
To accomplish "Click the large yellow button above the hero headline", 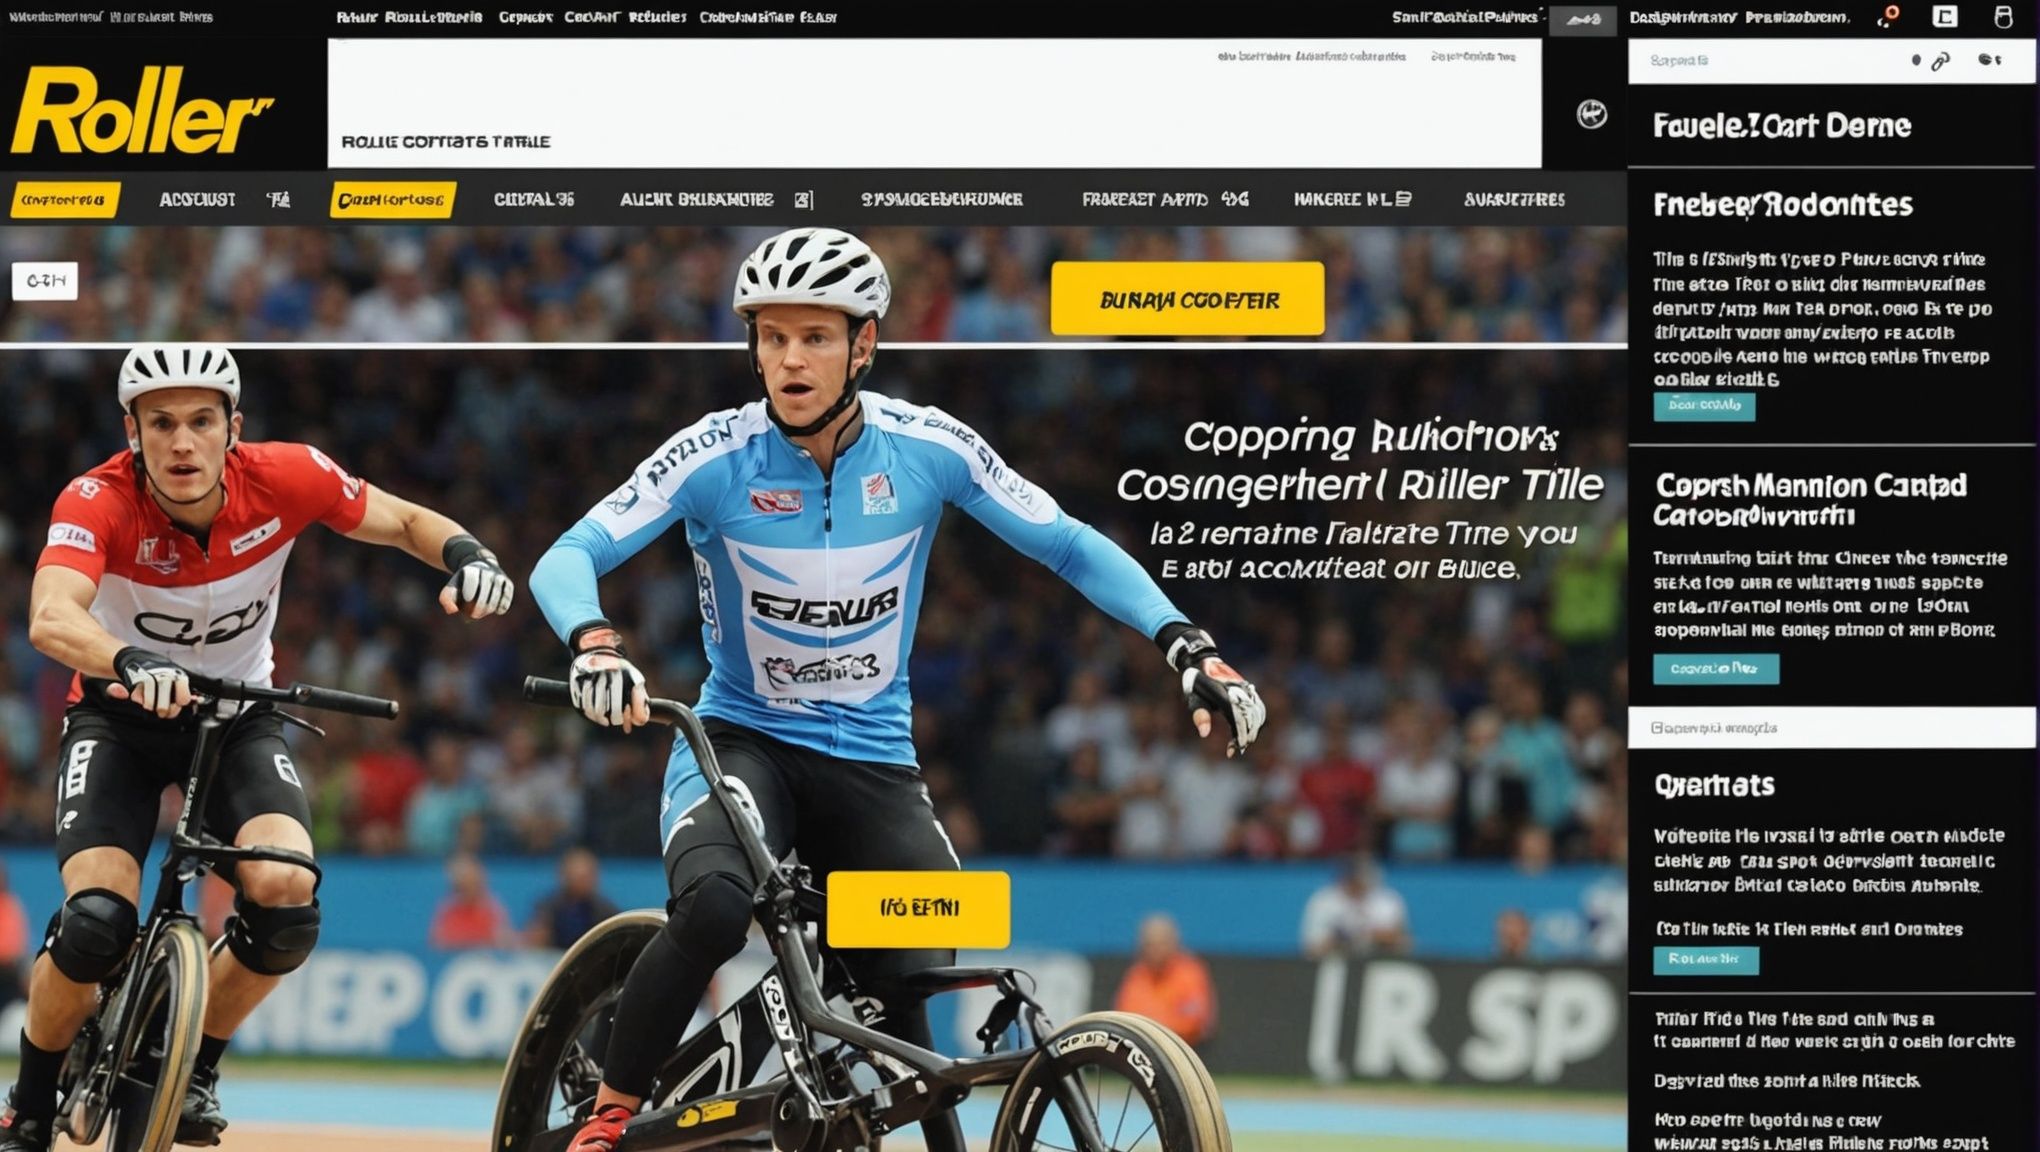I will [1187, 299].
